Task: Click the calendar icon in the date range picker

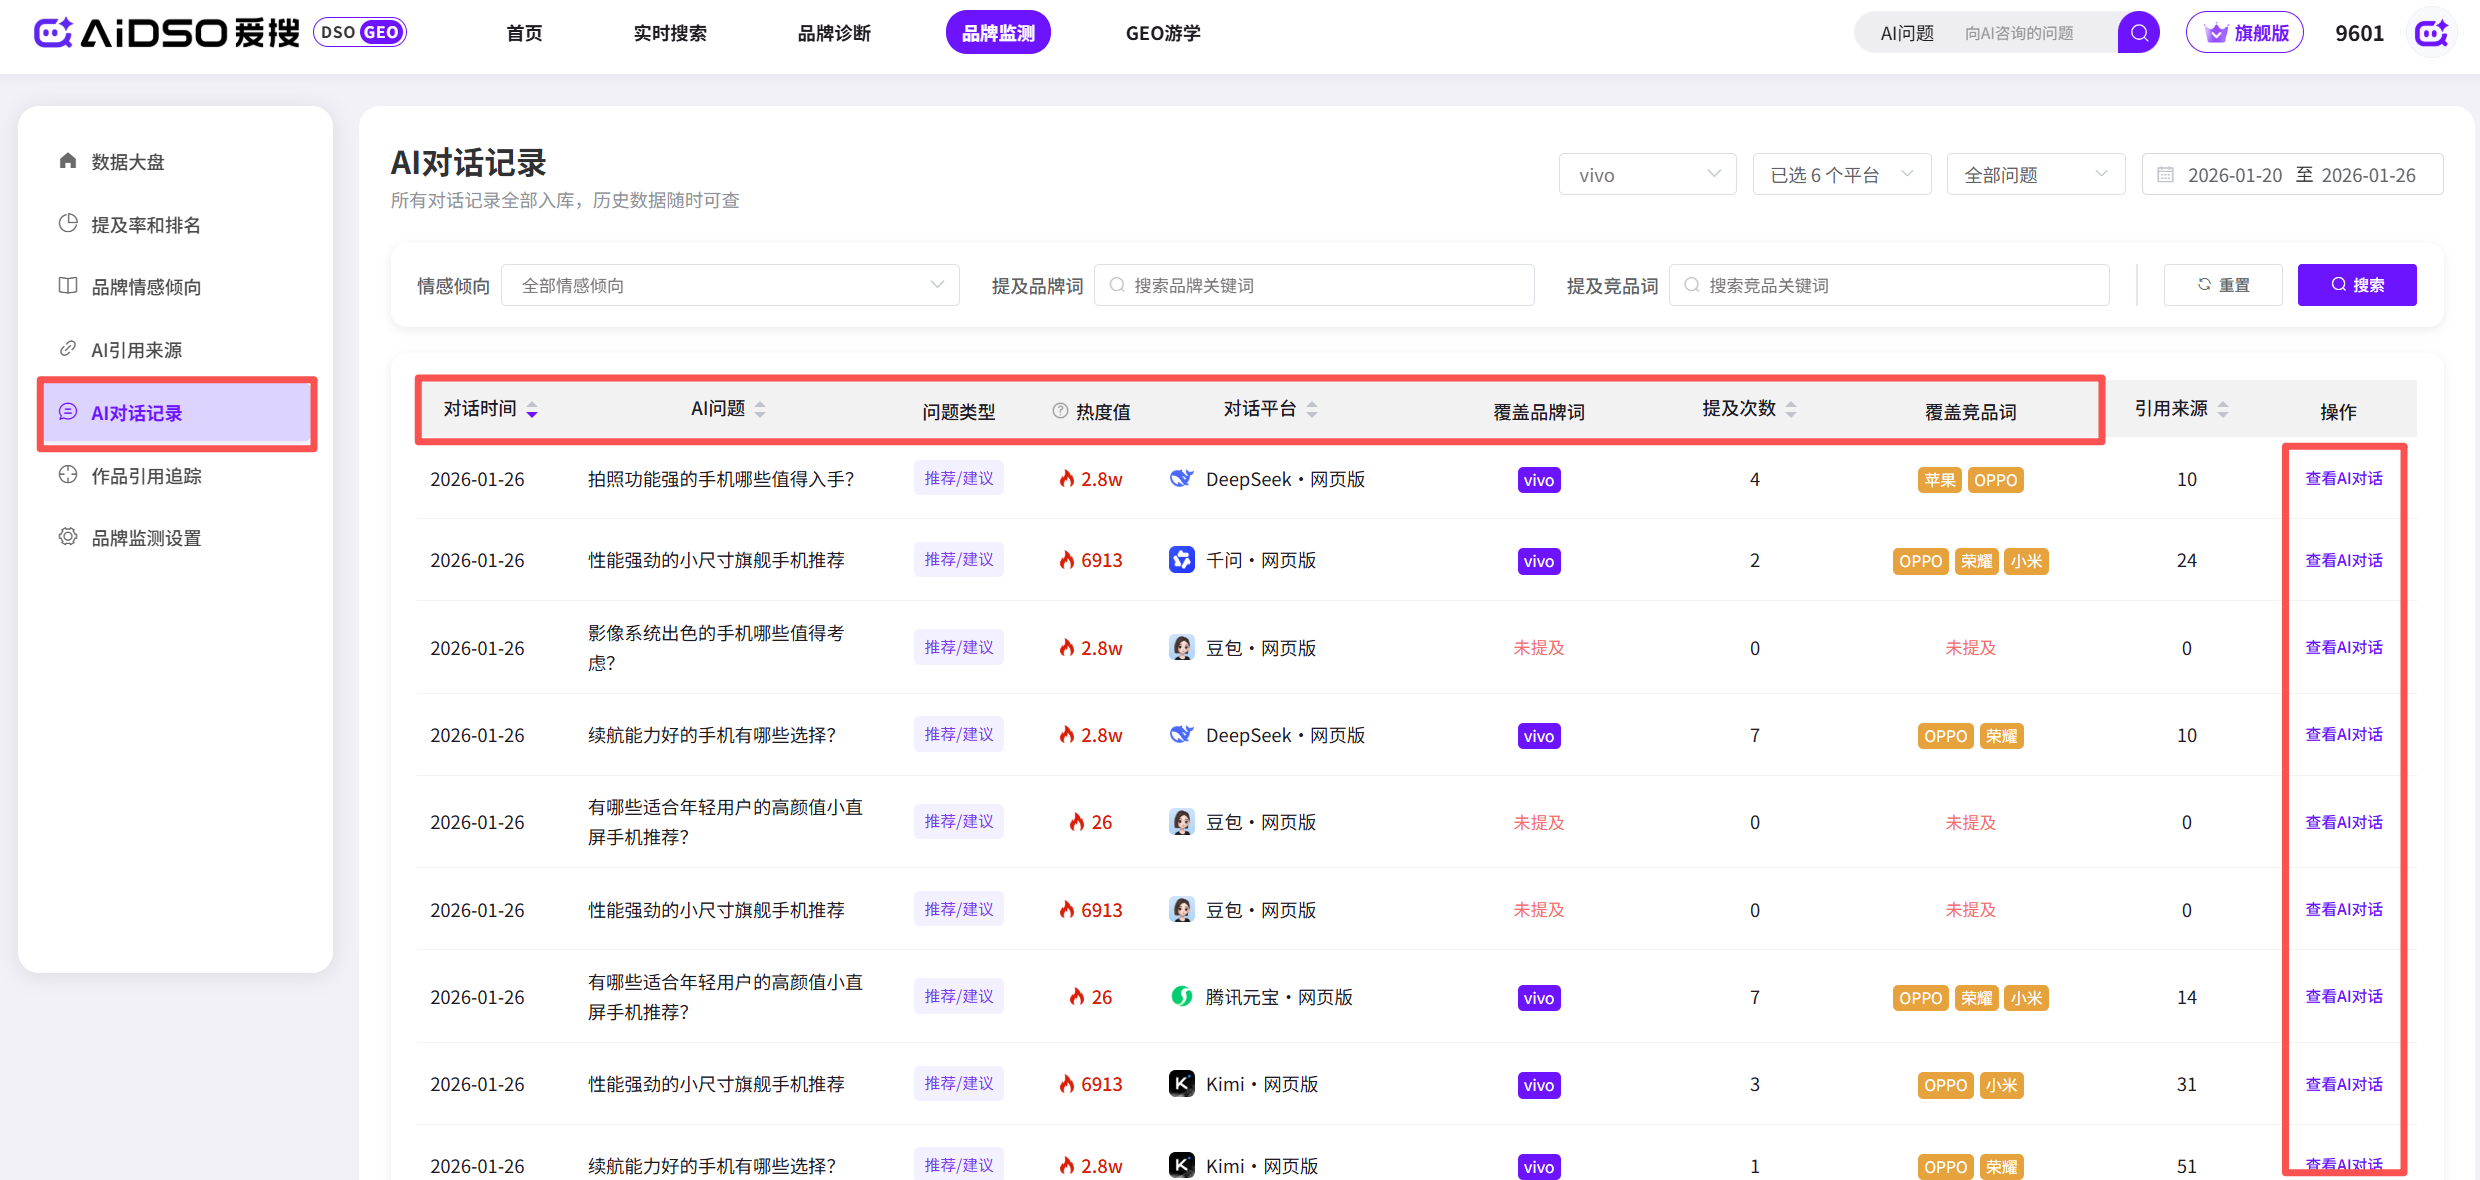Action: [x=2166, y=175]
